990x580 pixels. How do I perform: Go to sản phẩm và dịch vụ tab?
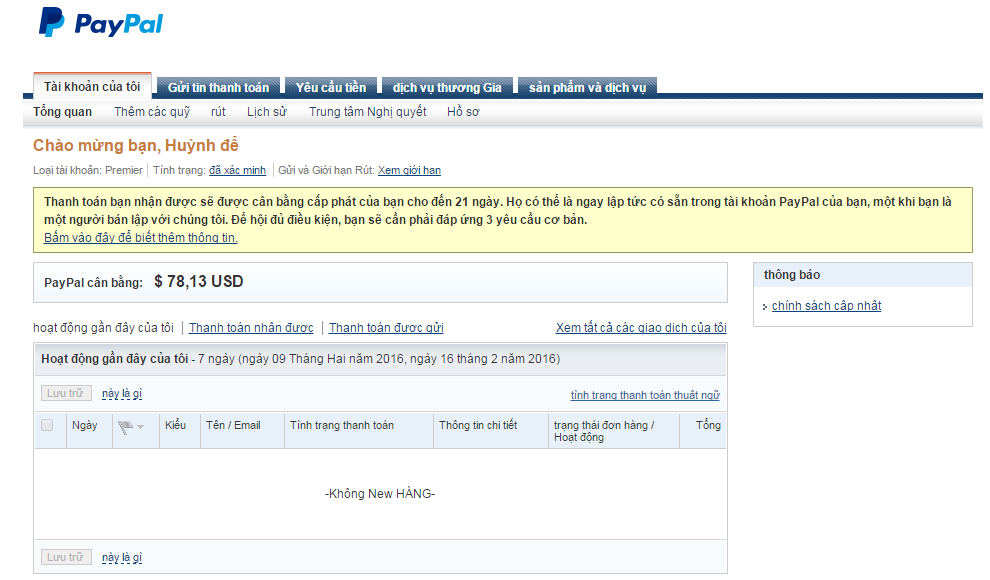(x=587, y=87)
